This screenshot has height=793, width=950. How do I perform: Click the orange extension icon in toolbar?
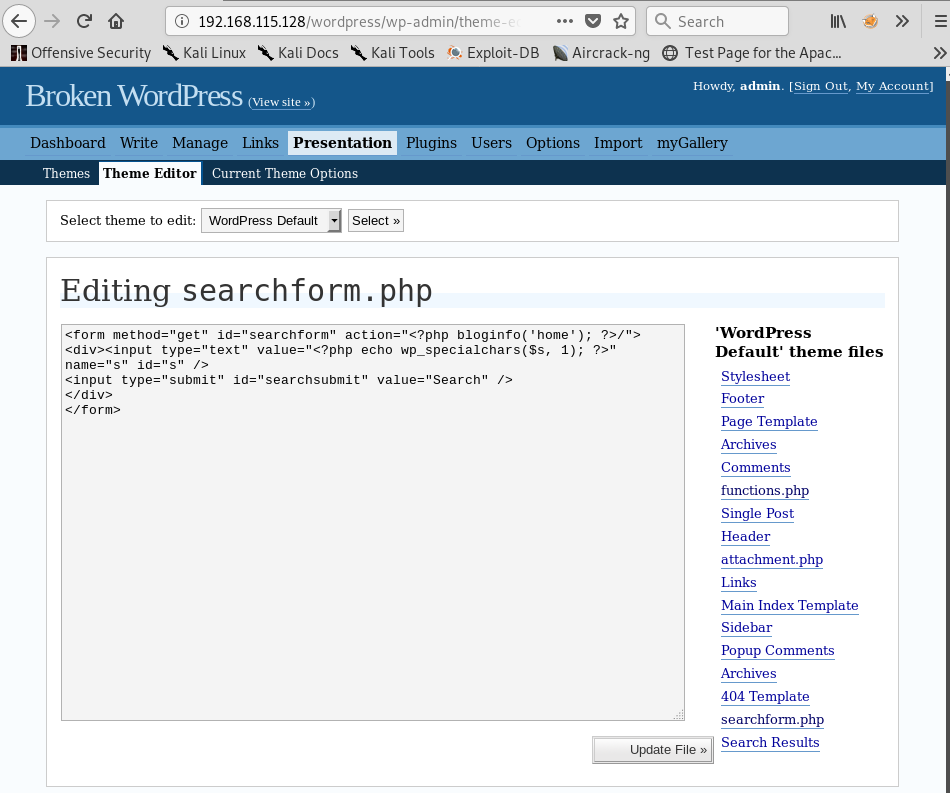[x=870, y=21]
